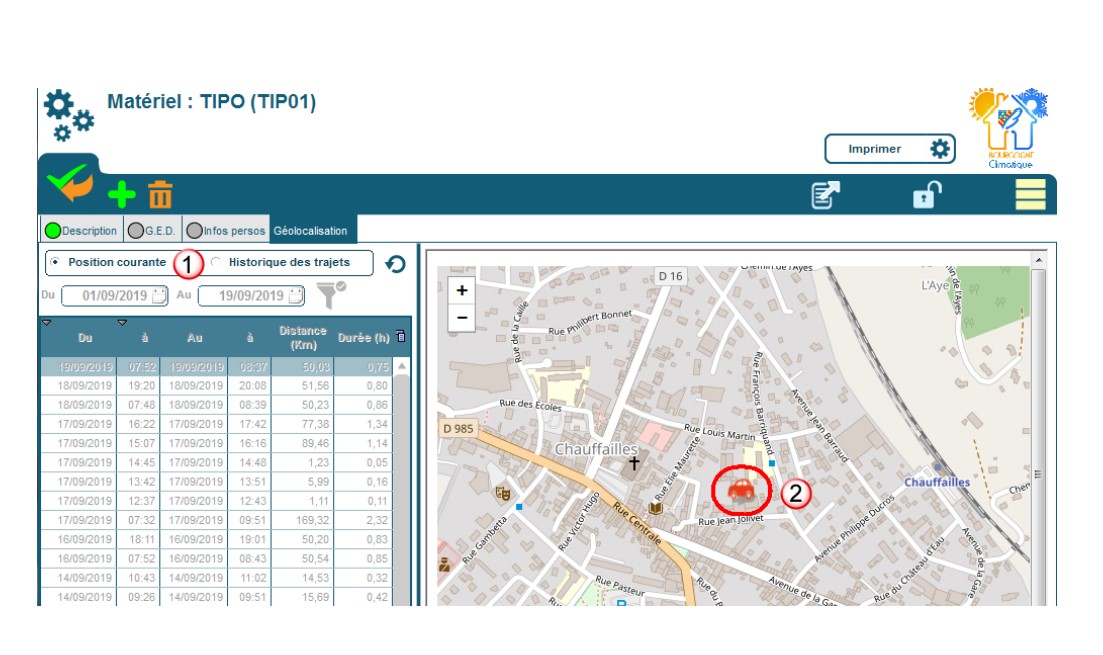This screenshot has height=655, width=1103.
Task: Select trip row with distance 50,54
Action: point(217,558)
